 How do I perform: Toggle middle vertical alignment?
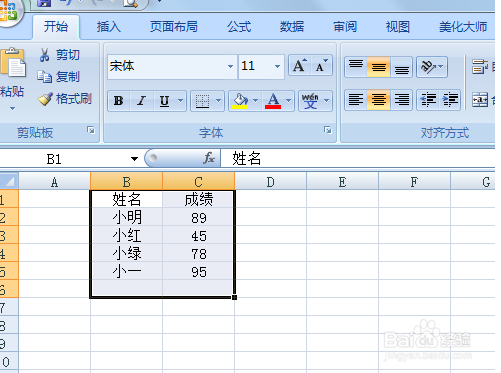pyautogui.click(x=379, y=67)
